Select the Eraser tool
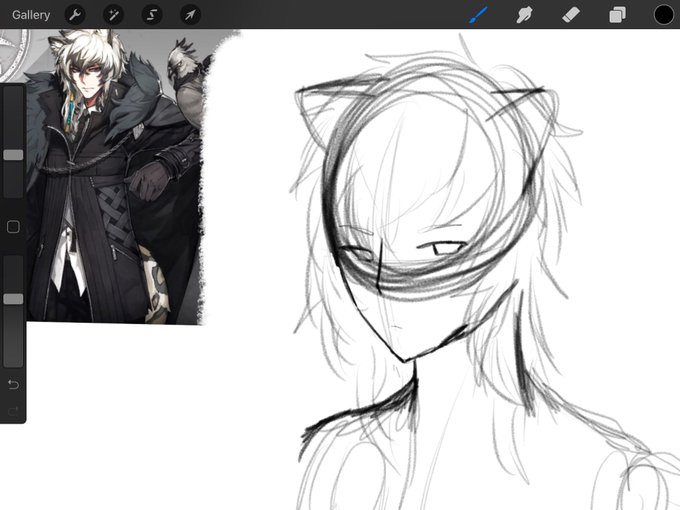 pos(571,15)
